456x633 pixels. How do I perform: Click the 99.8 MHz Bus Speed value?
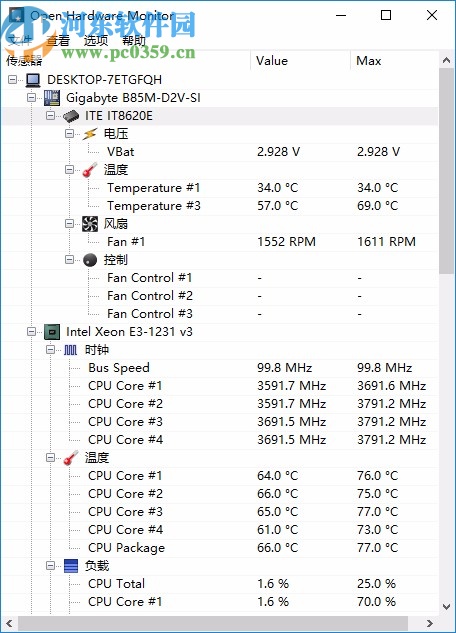point(284,368)
